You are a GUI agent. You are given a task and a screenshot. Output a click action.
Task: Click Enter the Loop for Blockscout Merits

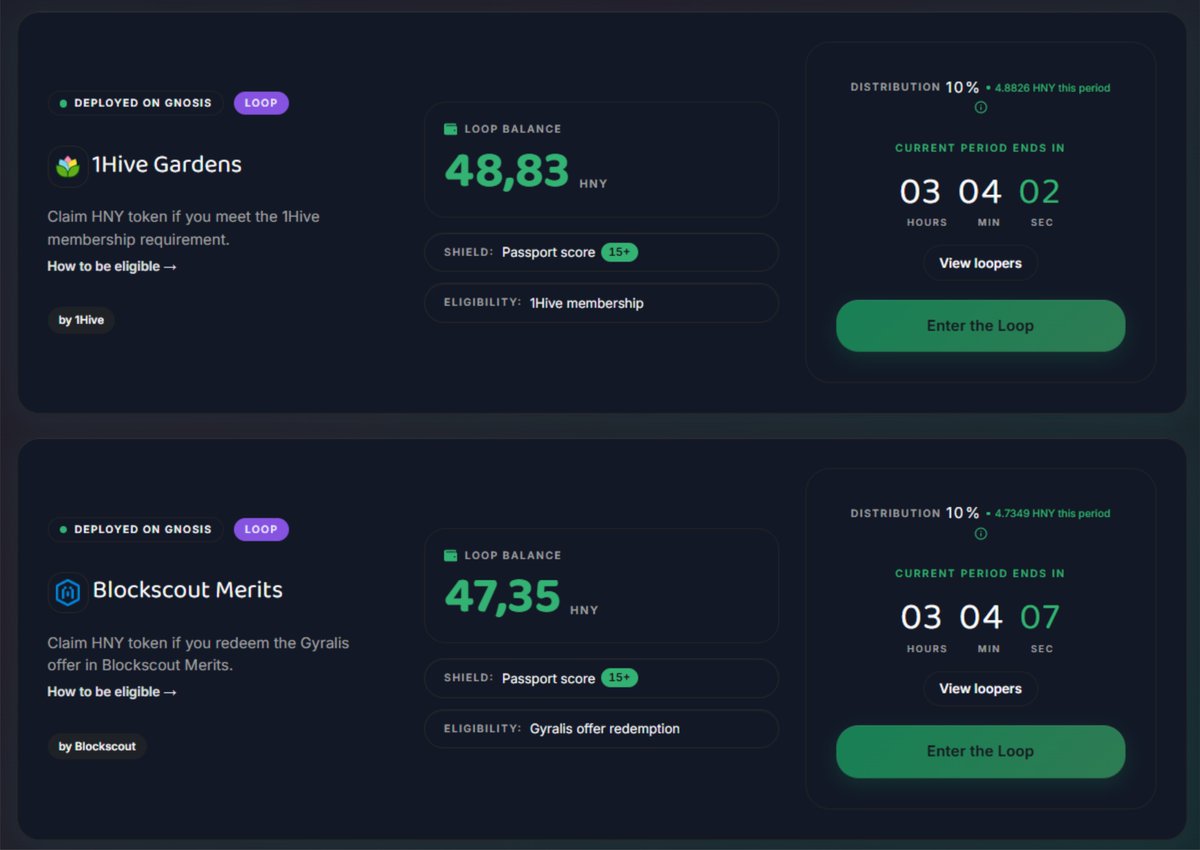point(980,751)
